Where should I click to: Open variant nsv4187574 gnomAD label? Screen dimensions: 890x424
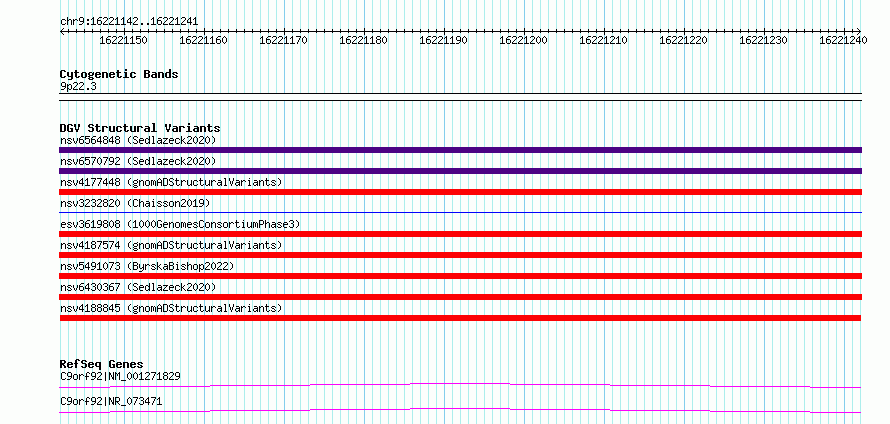coord(171,245)
